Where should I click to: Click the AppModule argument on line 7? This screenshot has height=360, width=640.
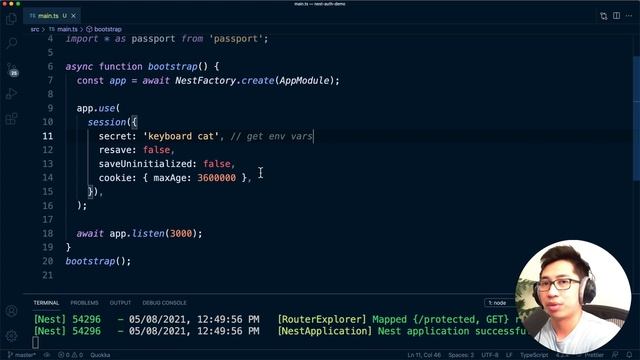point(304,80)
